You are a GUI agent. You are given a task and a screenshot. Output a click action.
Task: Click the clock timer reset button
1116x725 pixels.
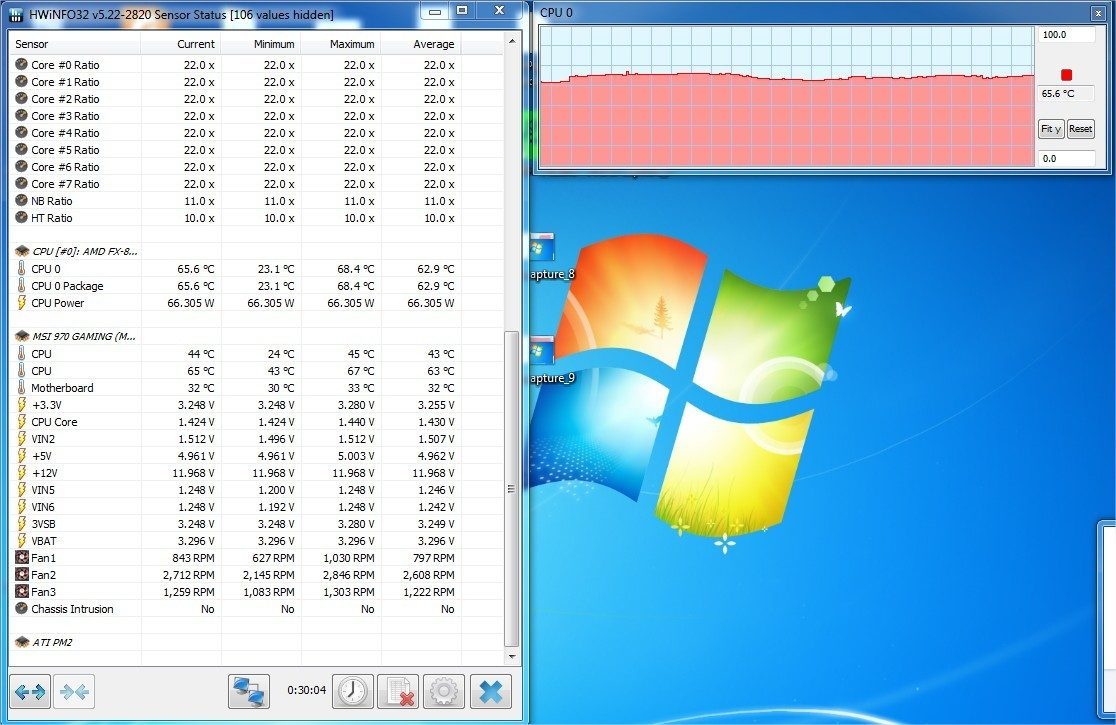pos(352,692)
